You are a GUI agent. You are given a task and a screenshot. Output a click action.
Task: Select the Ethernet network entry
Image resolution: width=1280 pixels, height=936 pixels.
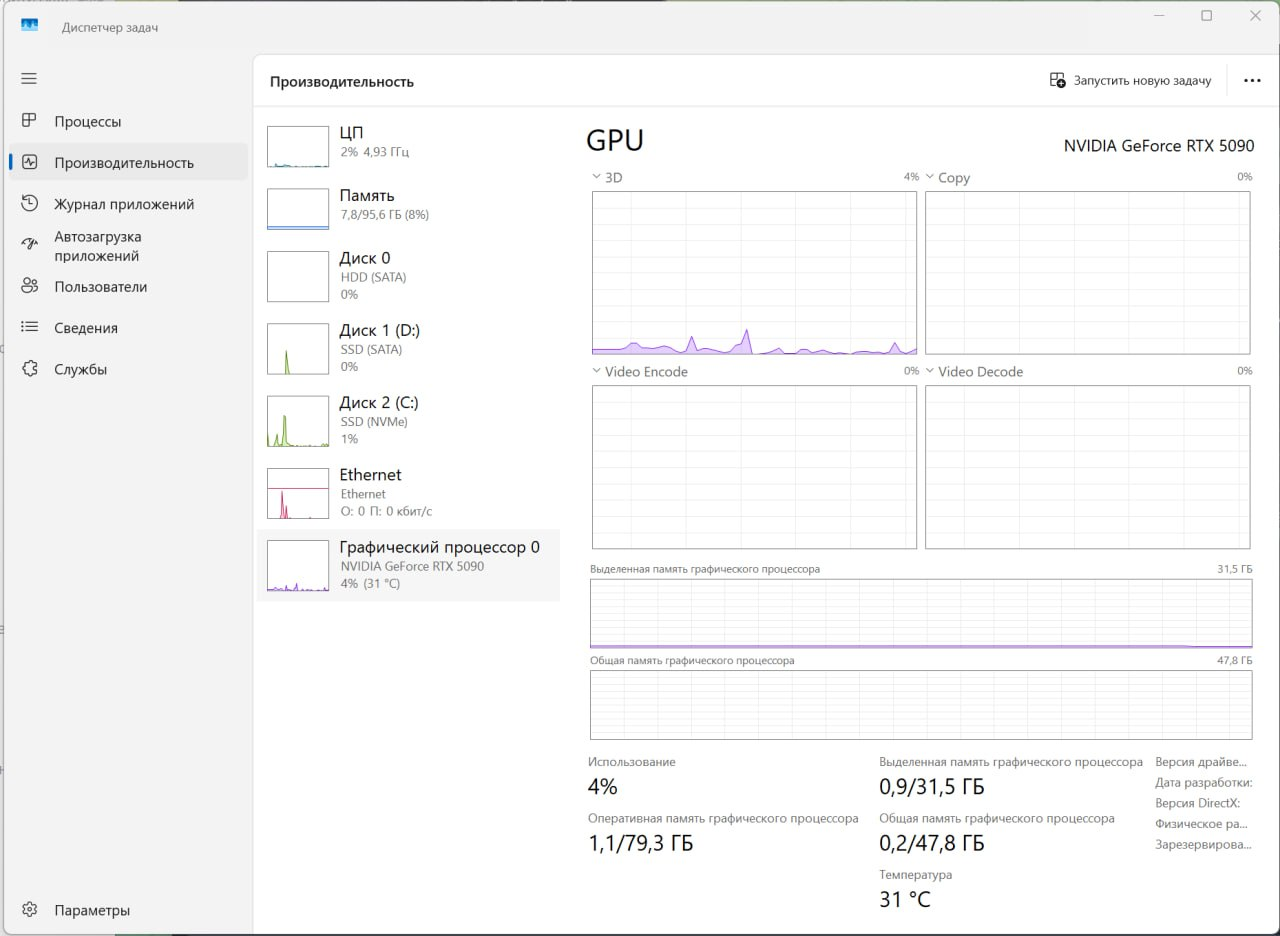[408, 493]
